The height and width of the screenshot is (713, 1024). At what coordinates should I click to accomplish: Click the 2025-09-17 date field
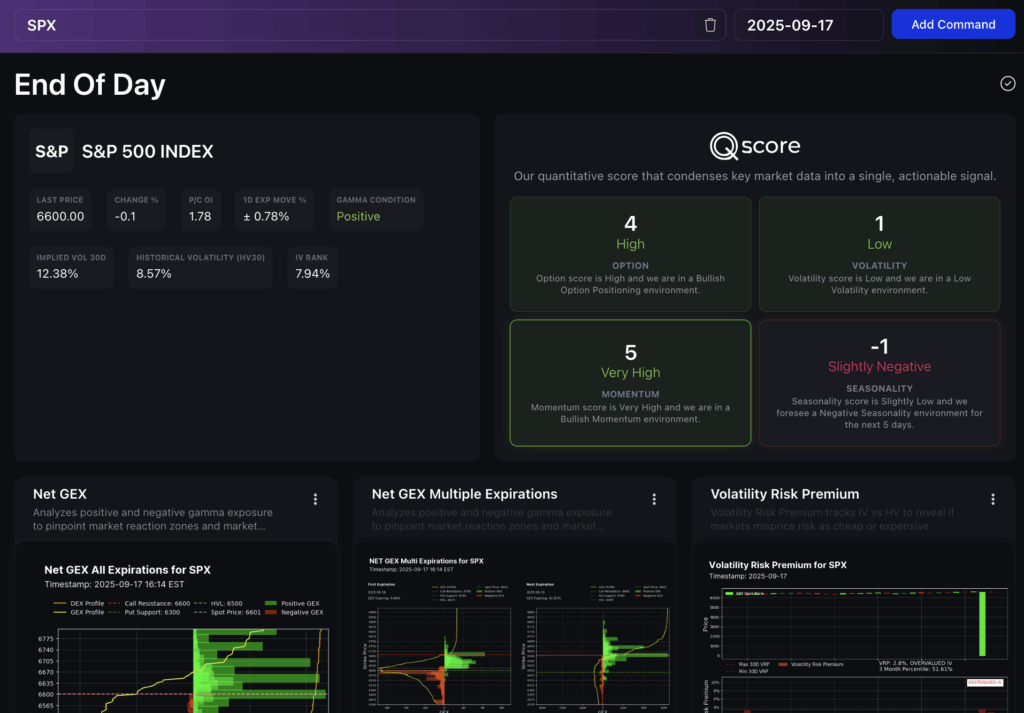tap(808, 25)
